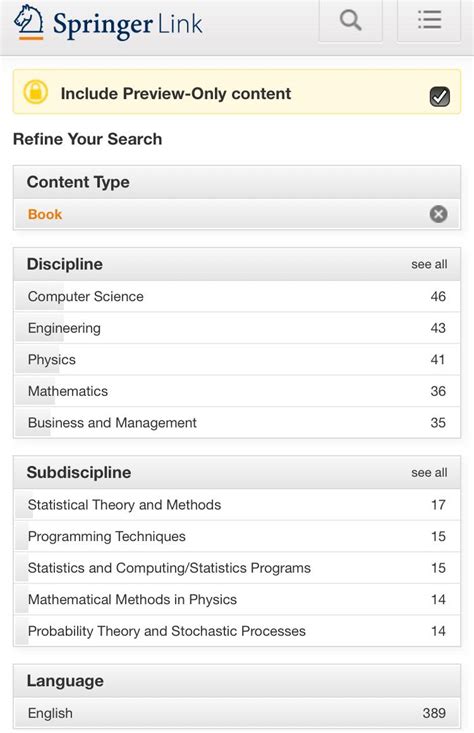This screenshot has height=733, width=474.
Task: Click the SpringerLink horse logo
Action: [29, 22]
